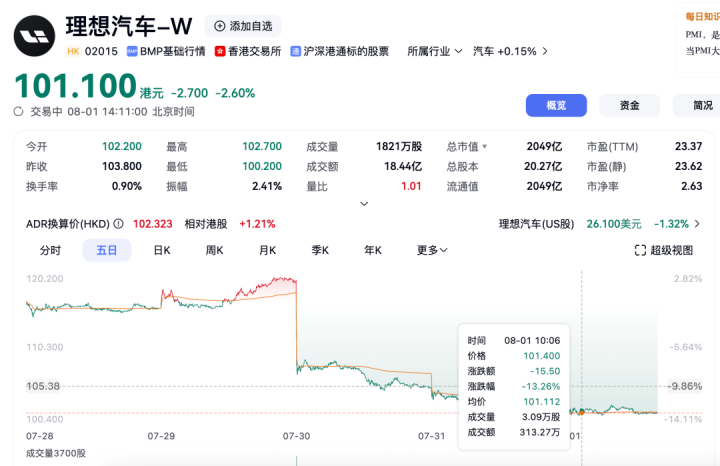
Task: Click the plus icon in 添加自选
Action: pyautogui.click(x=220, y=26)
